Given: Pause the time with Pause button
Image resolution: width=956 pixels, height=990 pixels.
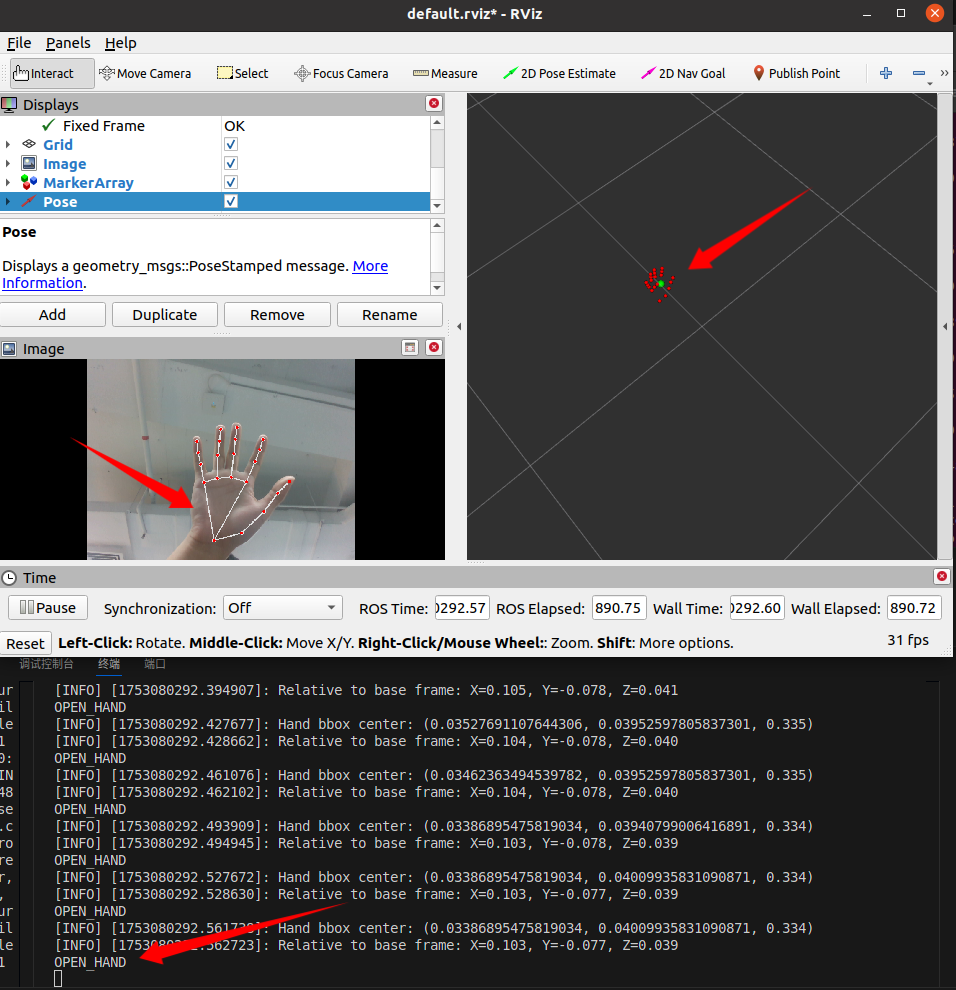Looking at the screenshot, I should [48, 608].
